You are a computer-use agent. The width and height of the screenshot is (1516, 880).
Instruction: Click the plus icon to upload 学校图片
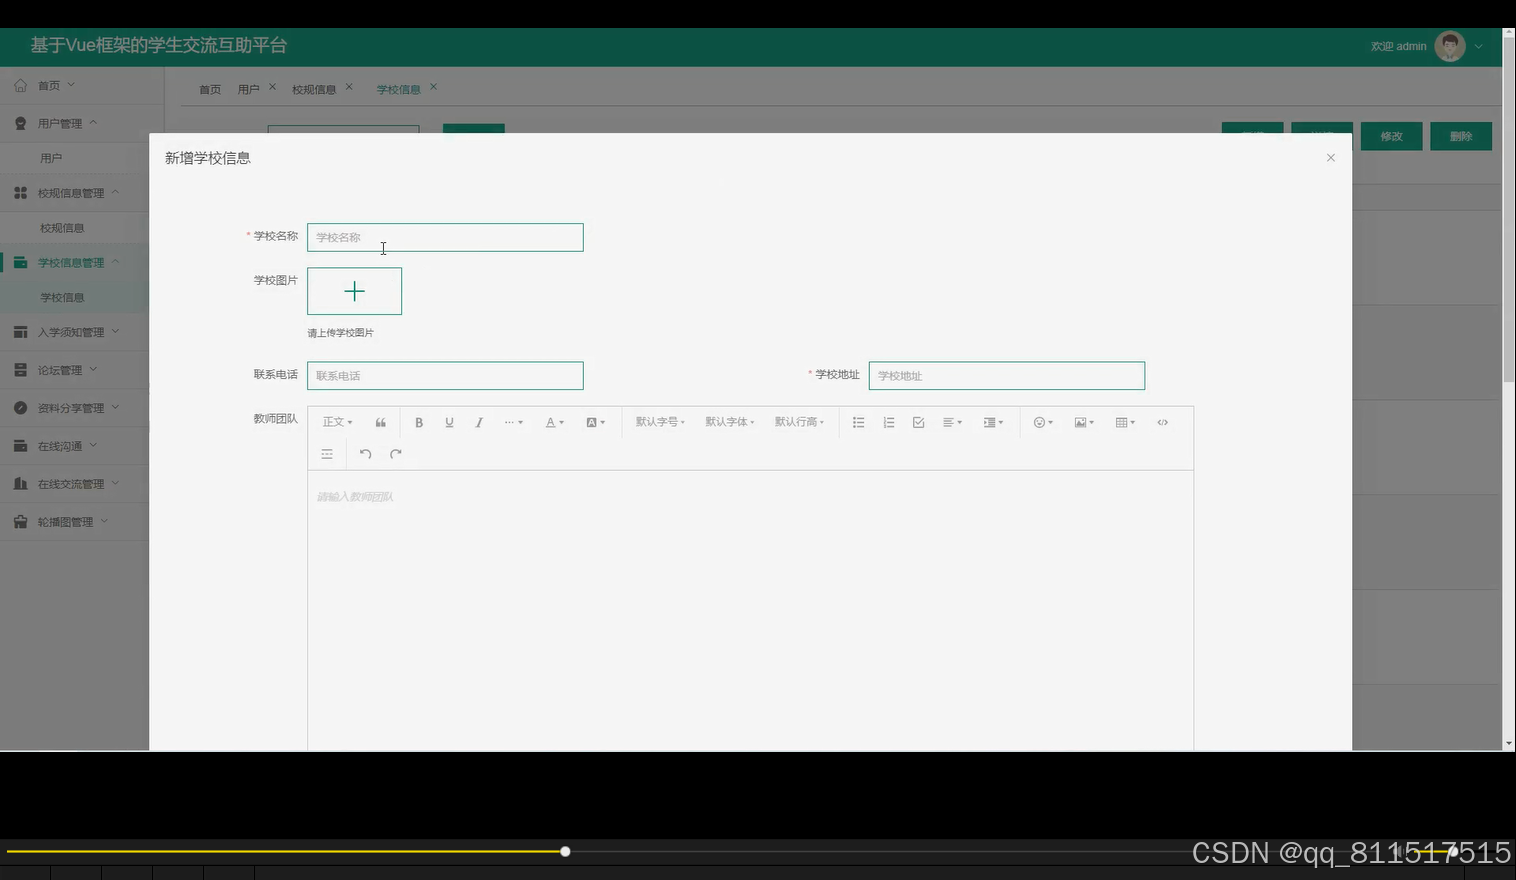coord(354,291)
